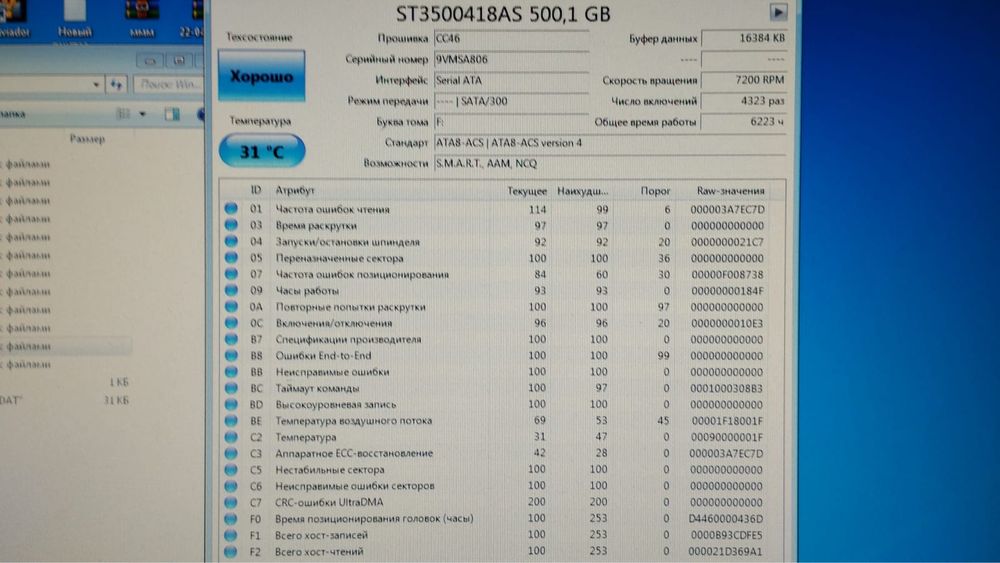Click the Raw-значения column header

[731, 191]
